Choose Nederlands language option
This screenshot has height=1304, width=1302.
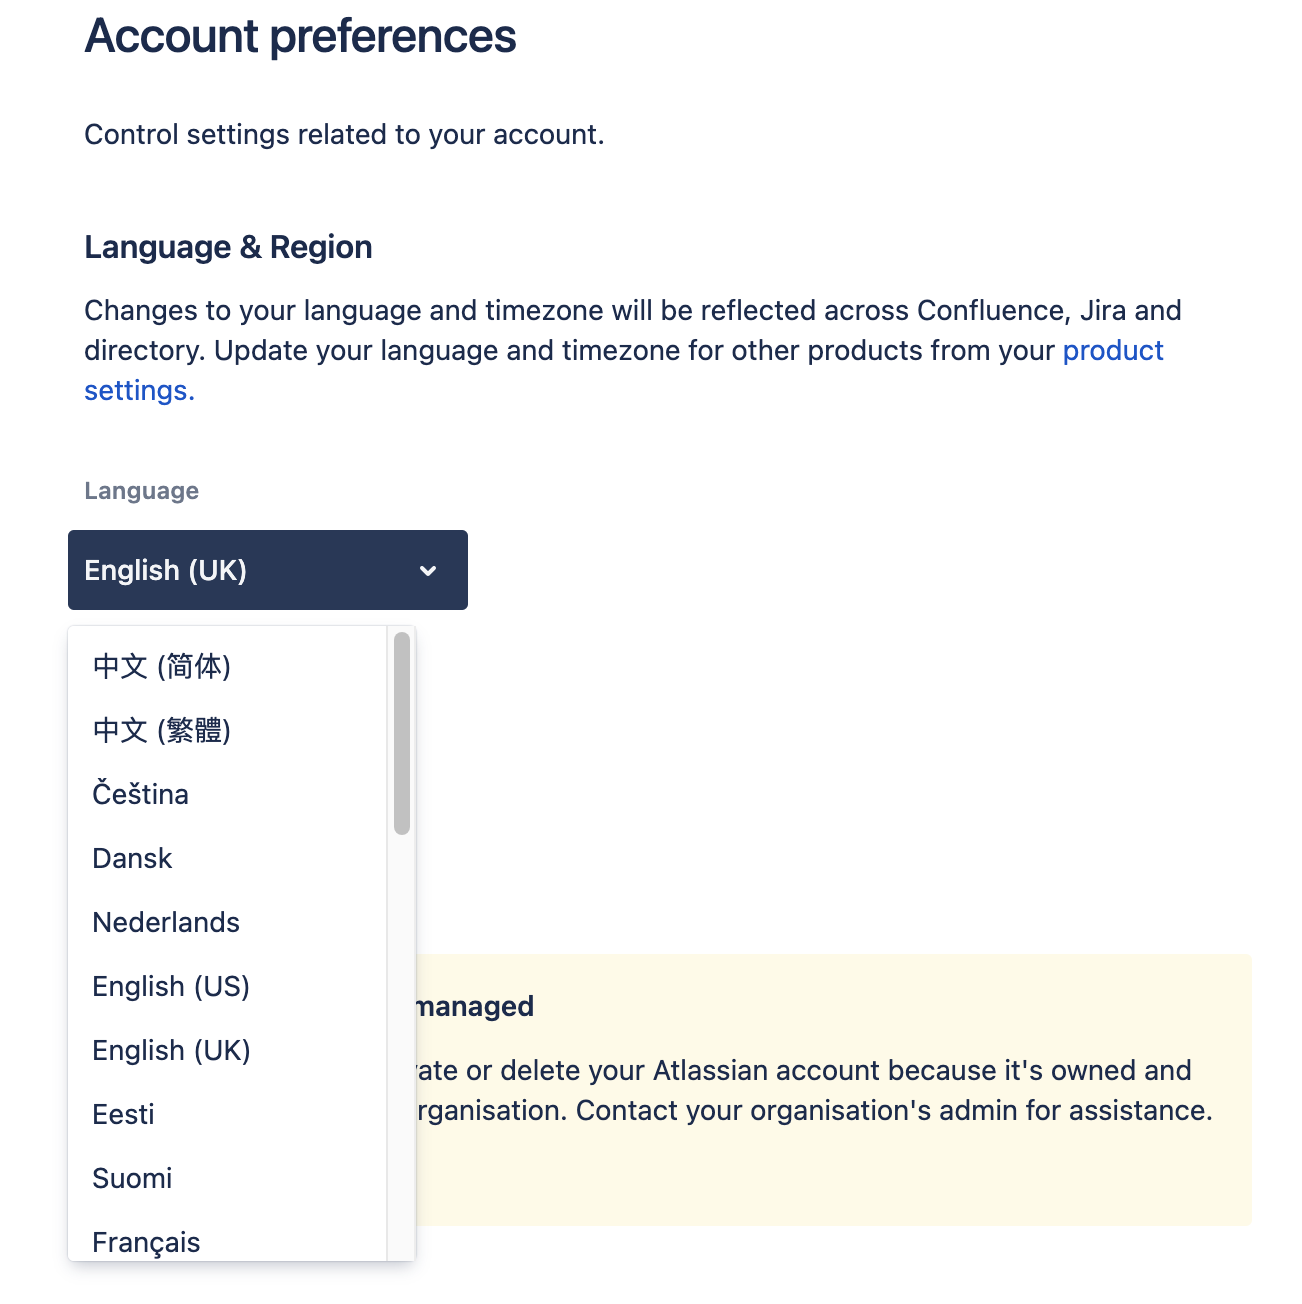[166, 922]
